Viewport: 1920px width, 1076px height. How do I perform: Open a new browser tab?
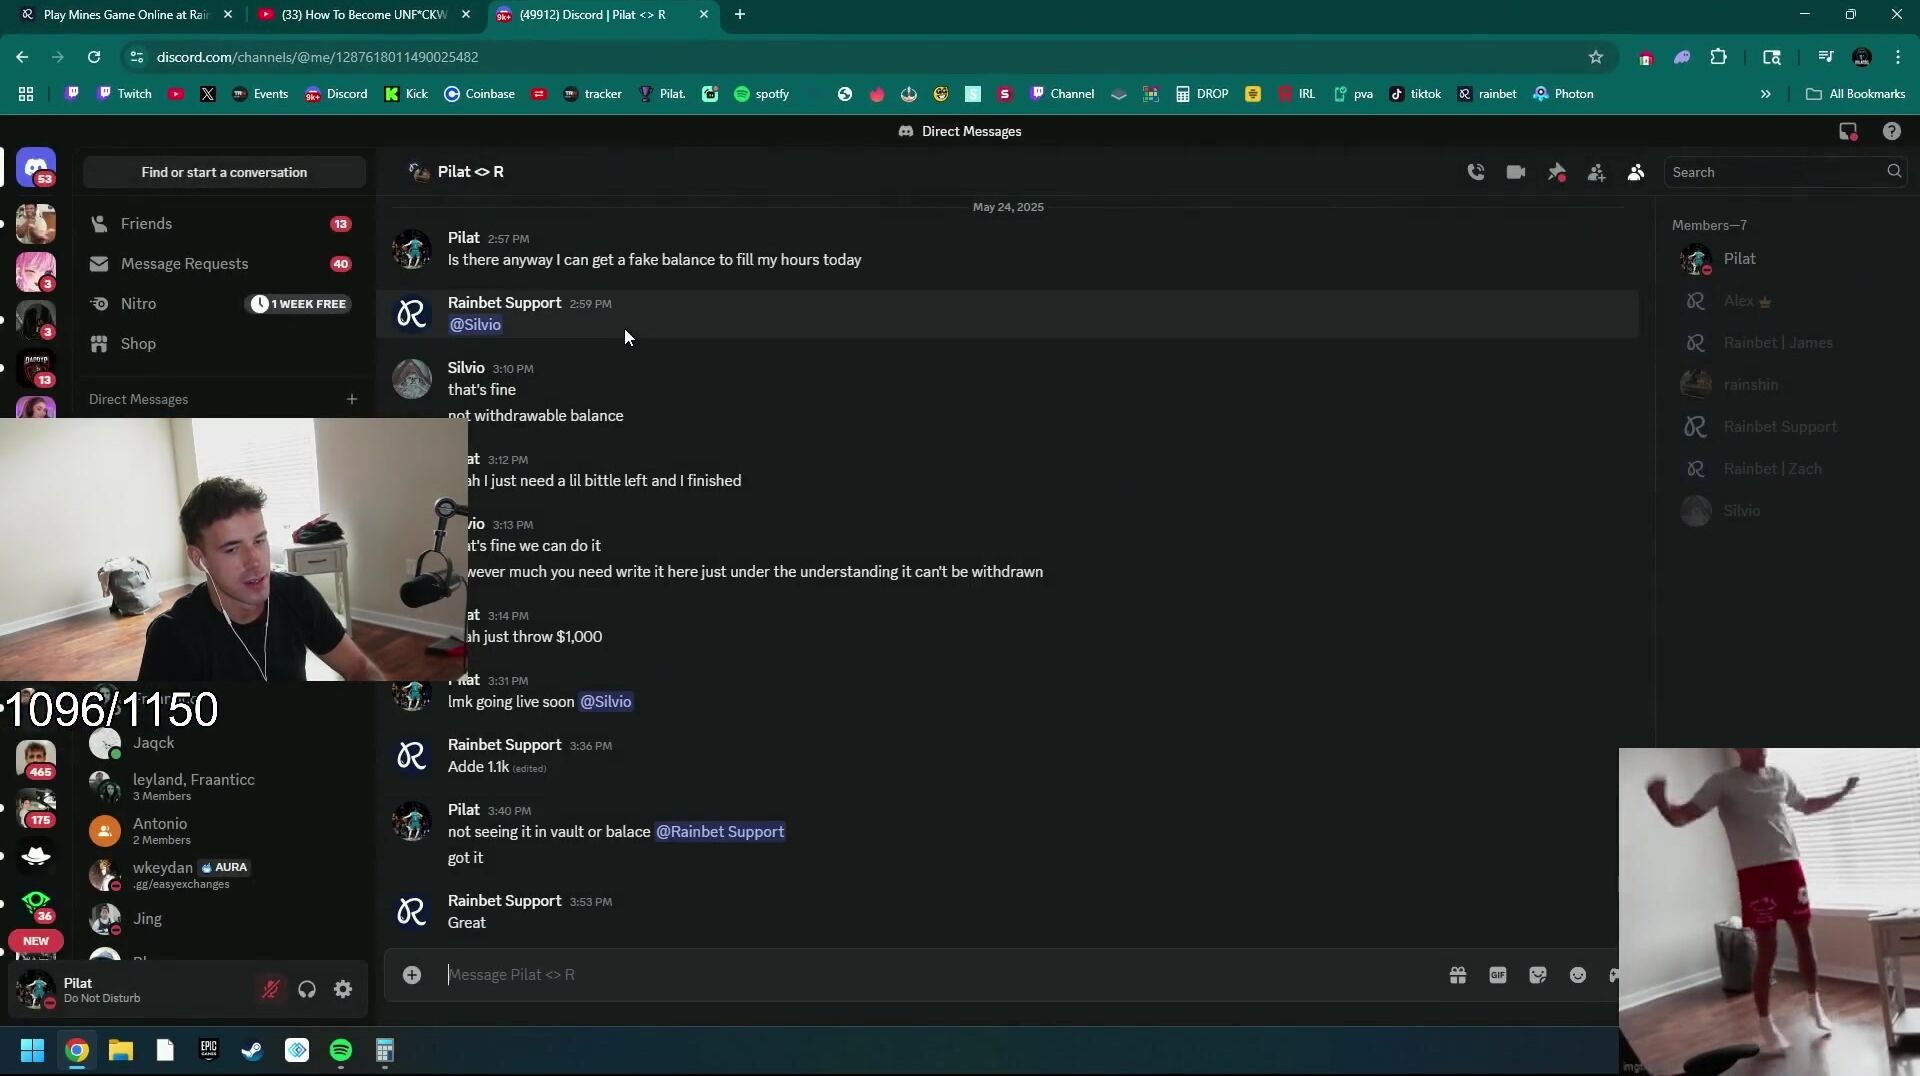click(740, 14)
